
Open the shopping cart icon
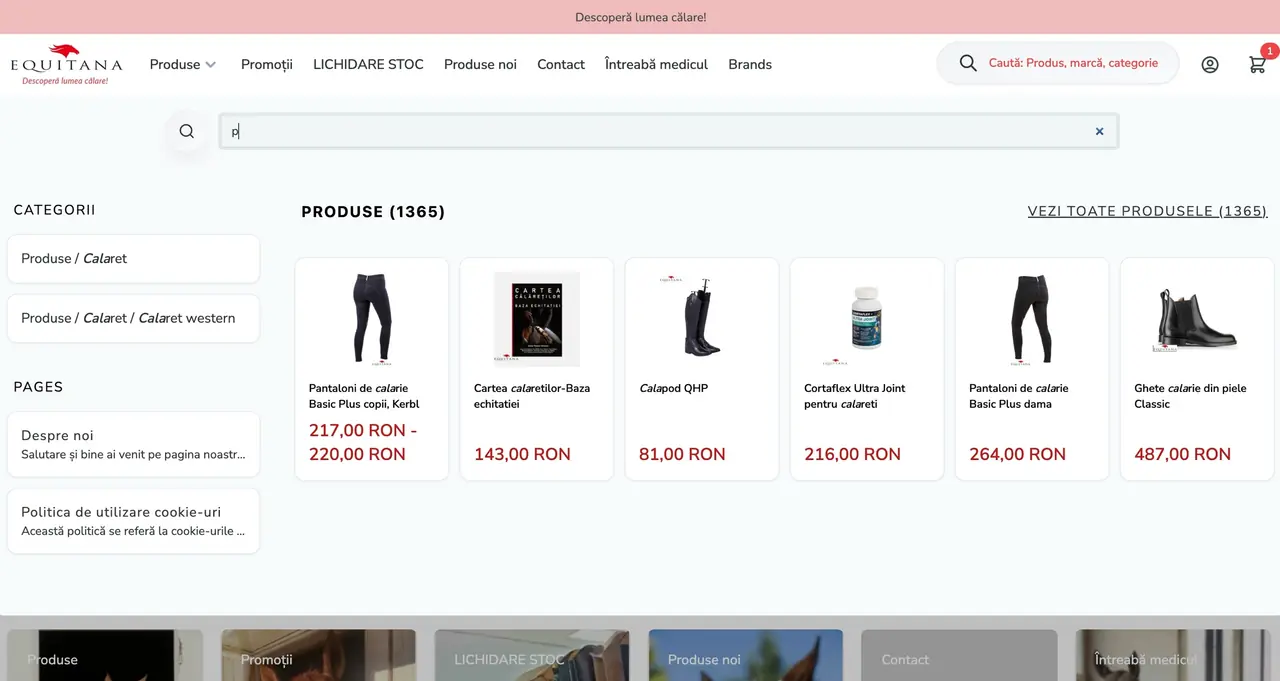pos(1258,64)
